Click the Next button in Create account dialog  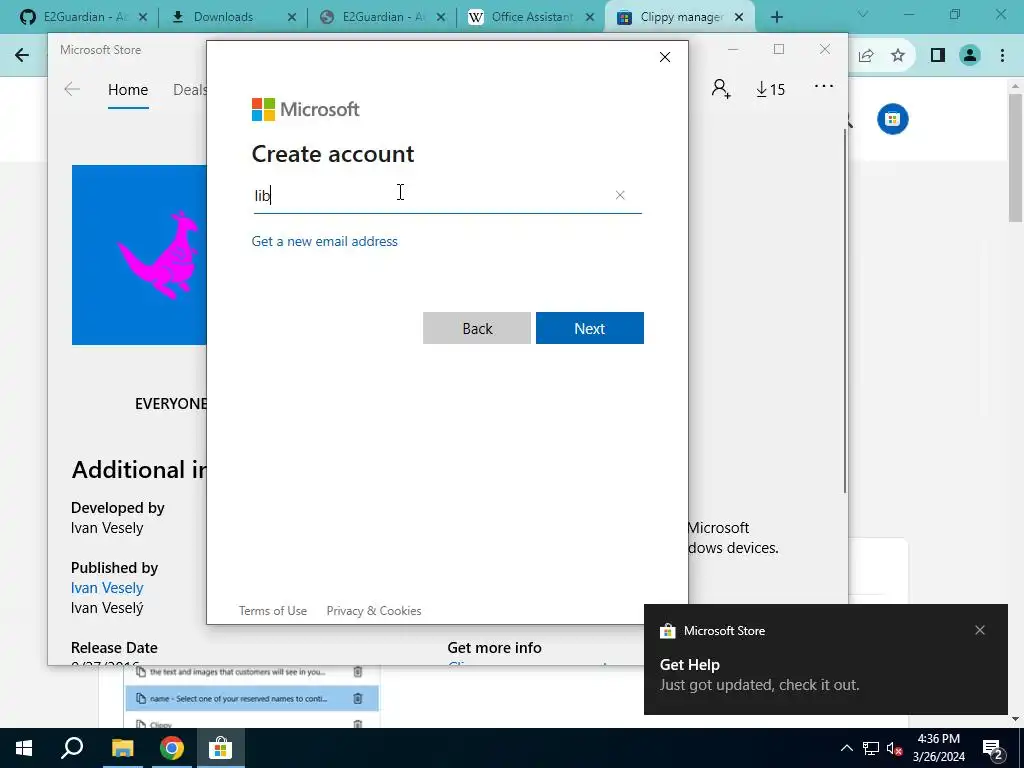pyautogui.click(x=590, y=328)
